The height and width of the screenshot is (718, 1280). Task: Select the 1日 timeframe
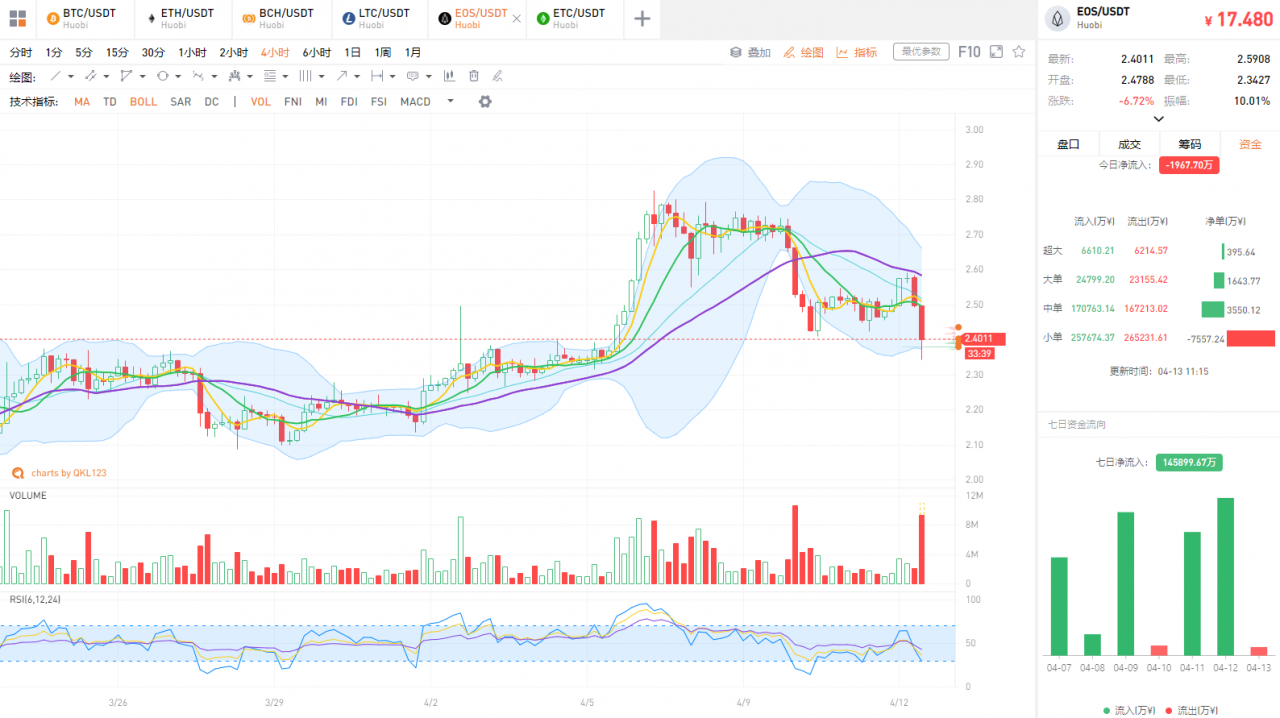[353, 52]
